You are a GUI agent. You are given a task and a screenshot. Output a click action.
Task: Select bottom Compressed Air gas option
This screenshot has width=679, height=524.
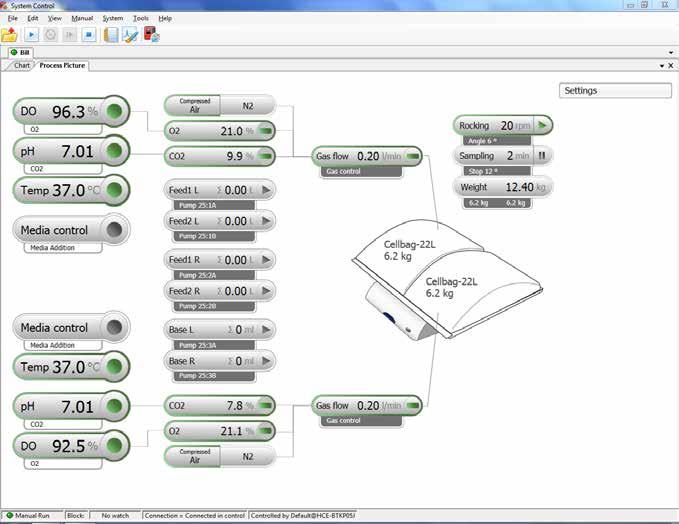[194, 456]
